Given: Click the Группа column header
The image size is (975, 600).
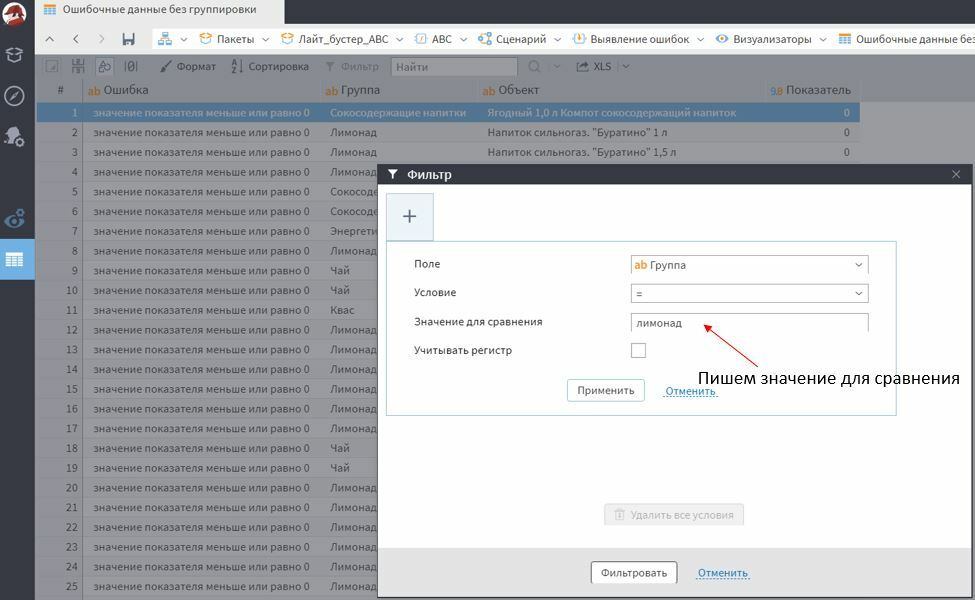Looking at the screenshot, I should (400, 90).
